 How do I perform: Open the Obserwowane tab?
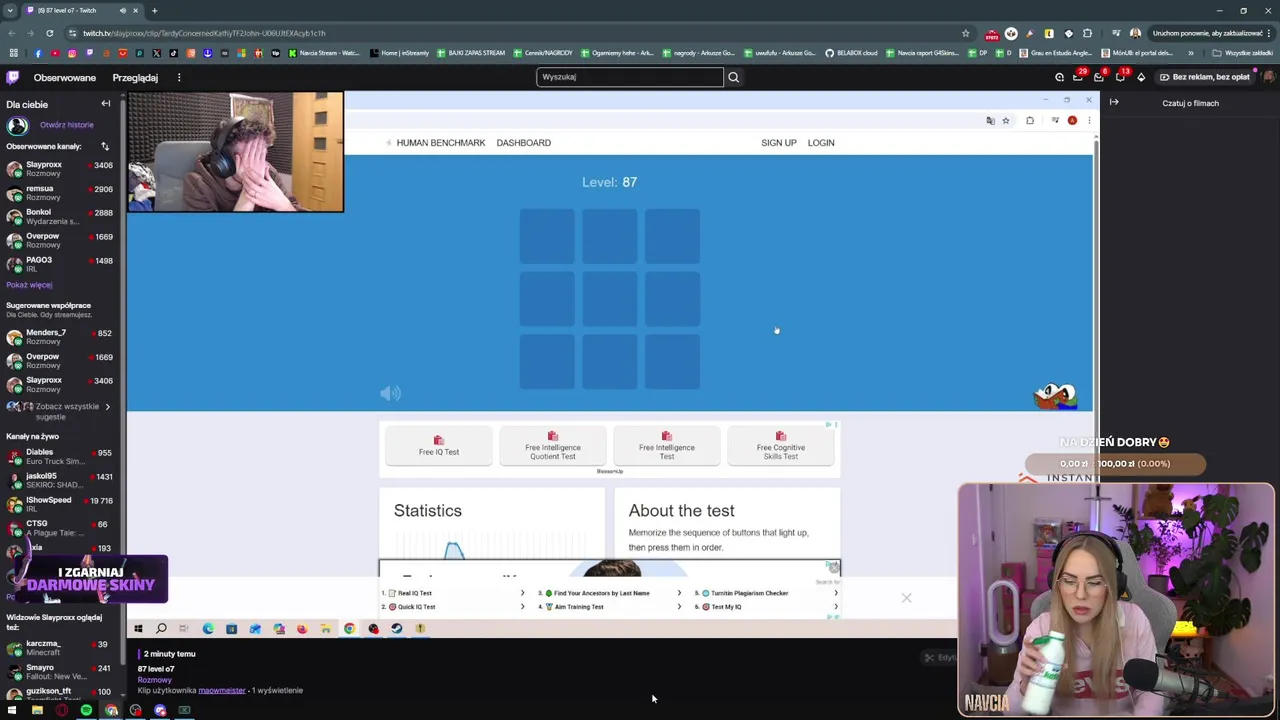[x=65, y=77]
